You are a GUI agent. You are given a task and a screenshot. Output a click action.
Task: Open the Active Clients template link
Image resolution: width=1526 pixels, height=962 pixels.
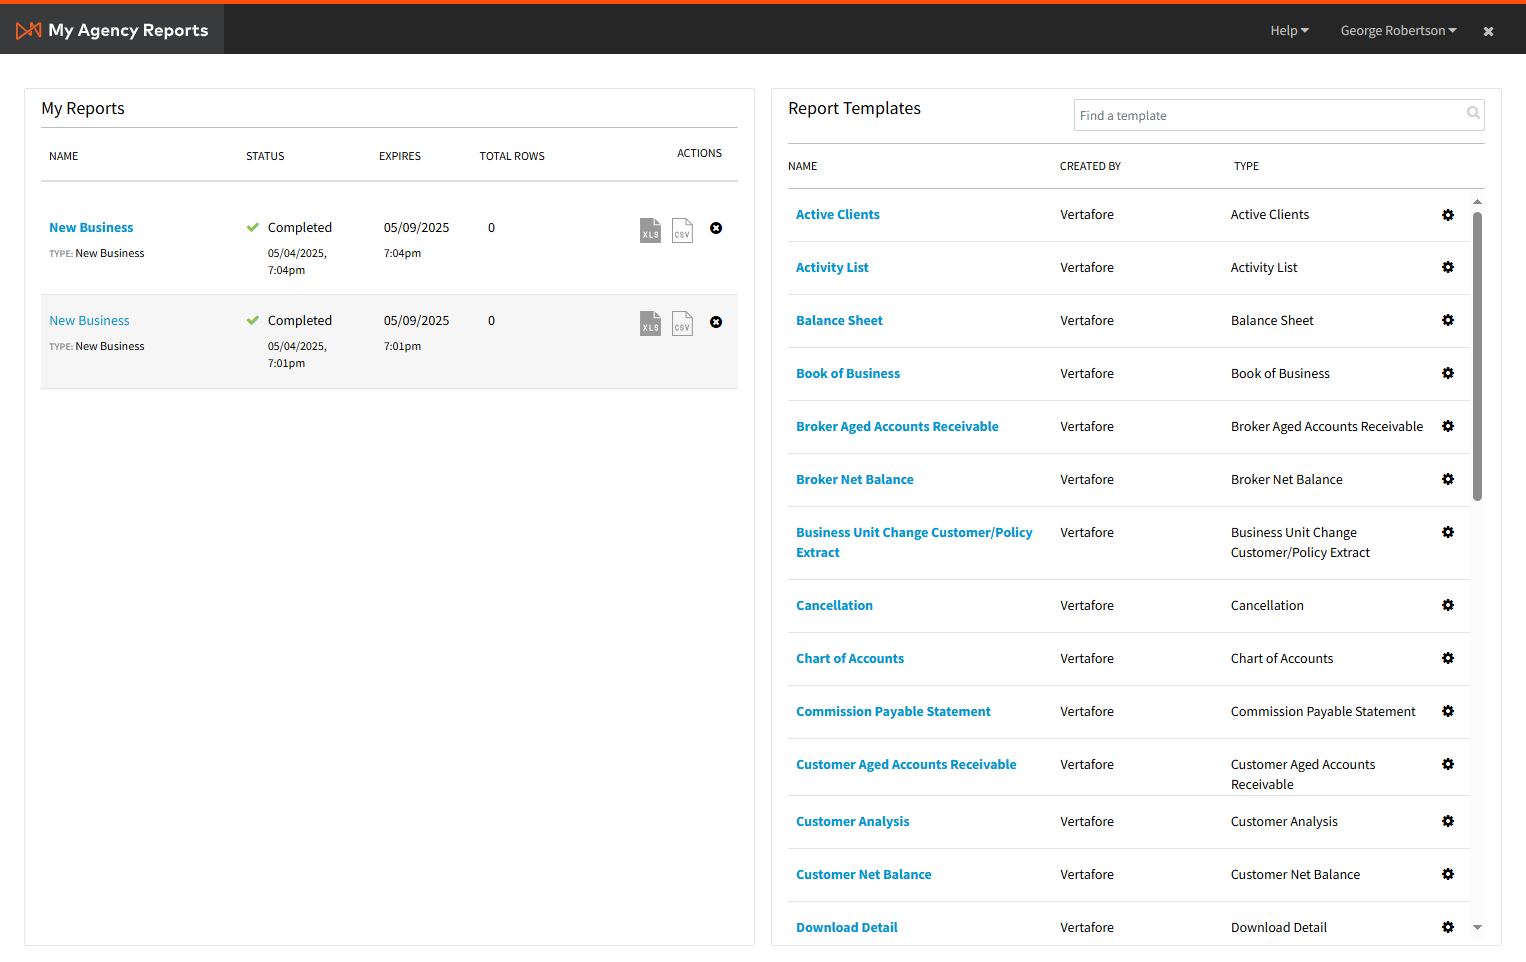(x=838, y=215)
